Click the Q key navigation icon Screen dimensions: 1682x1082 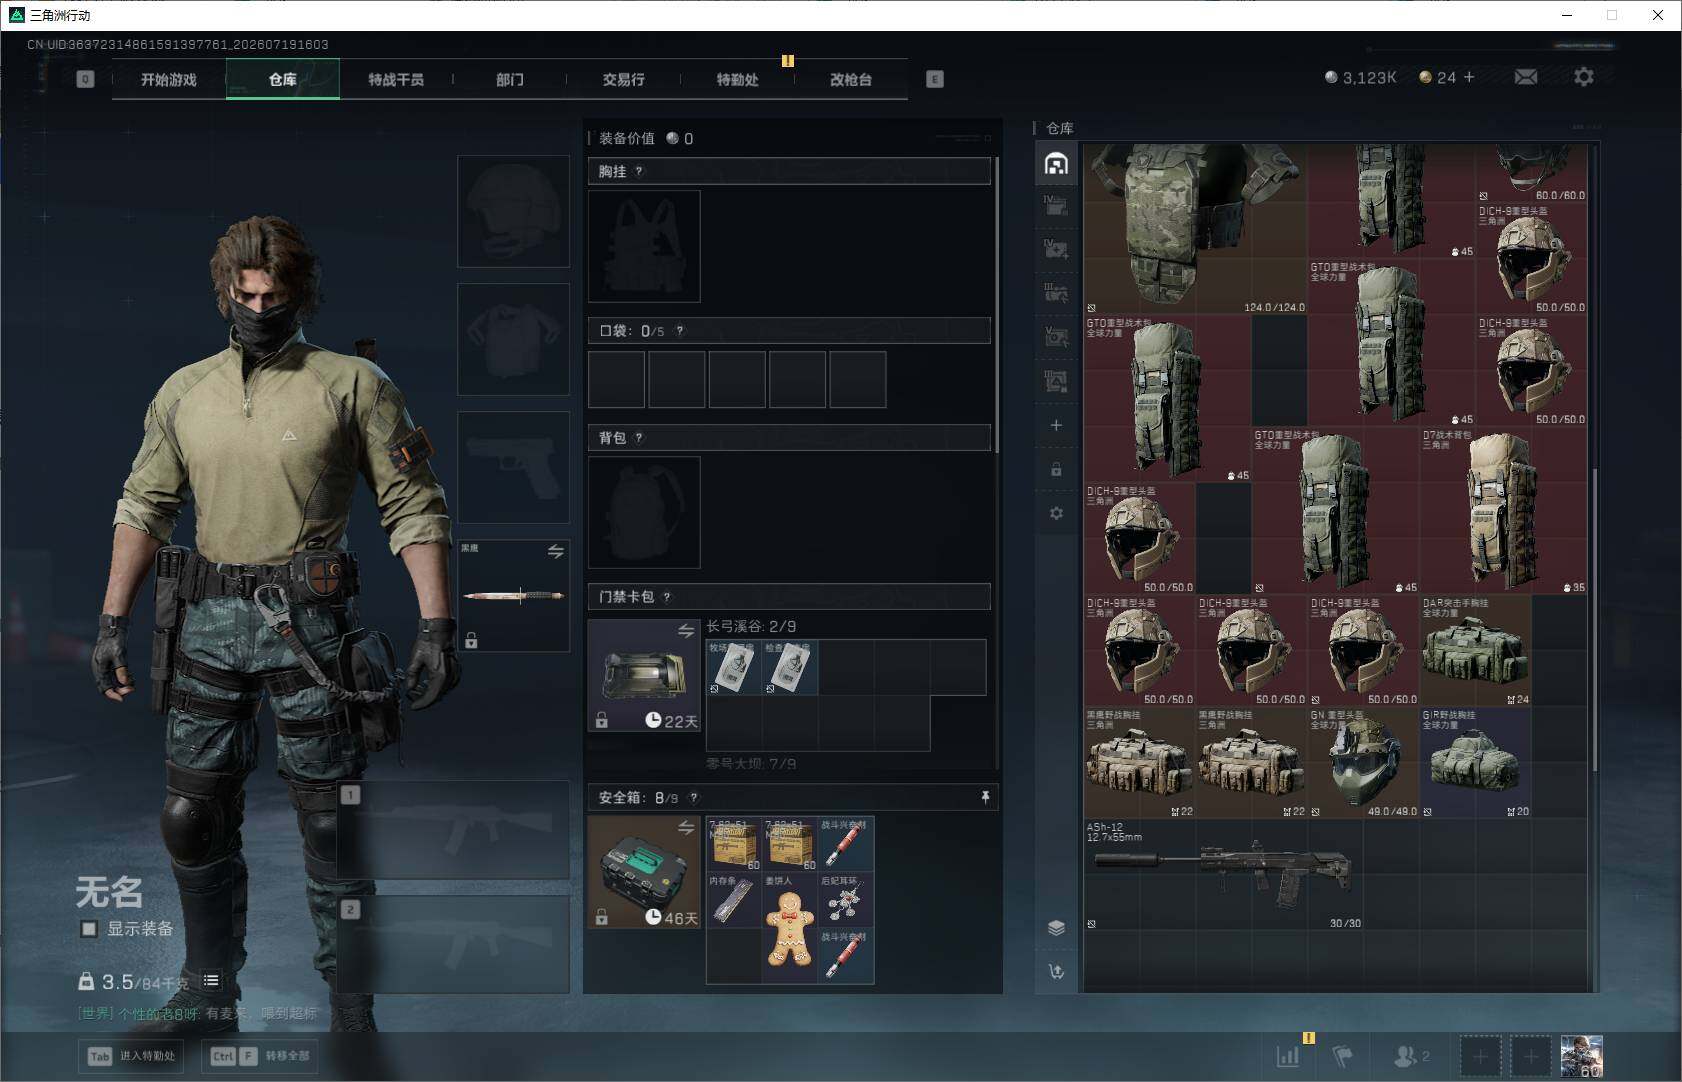click(x=85, y=79)
